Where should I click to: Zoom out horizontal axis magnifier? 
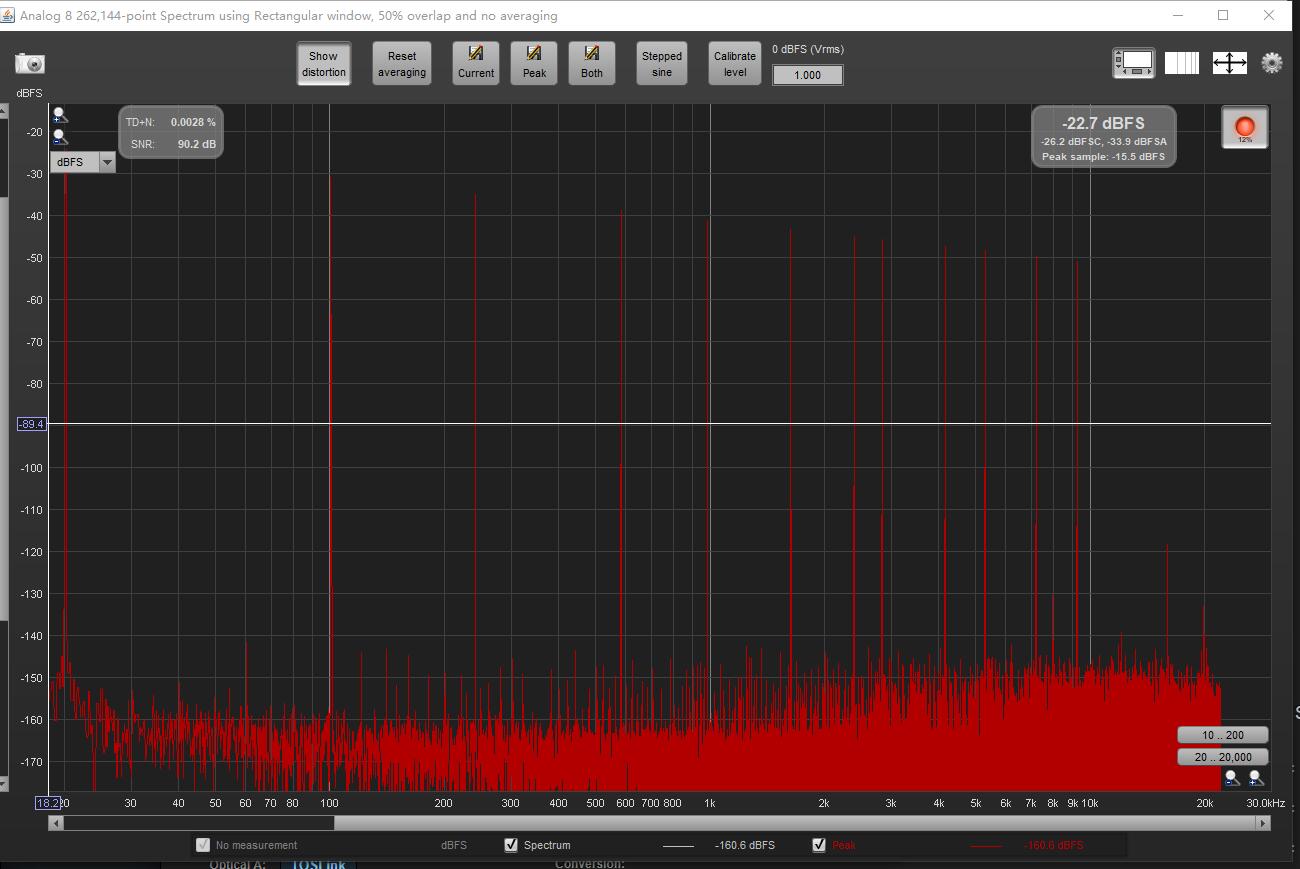(x=1232, y=778)
